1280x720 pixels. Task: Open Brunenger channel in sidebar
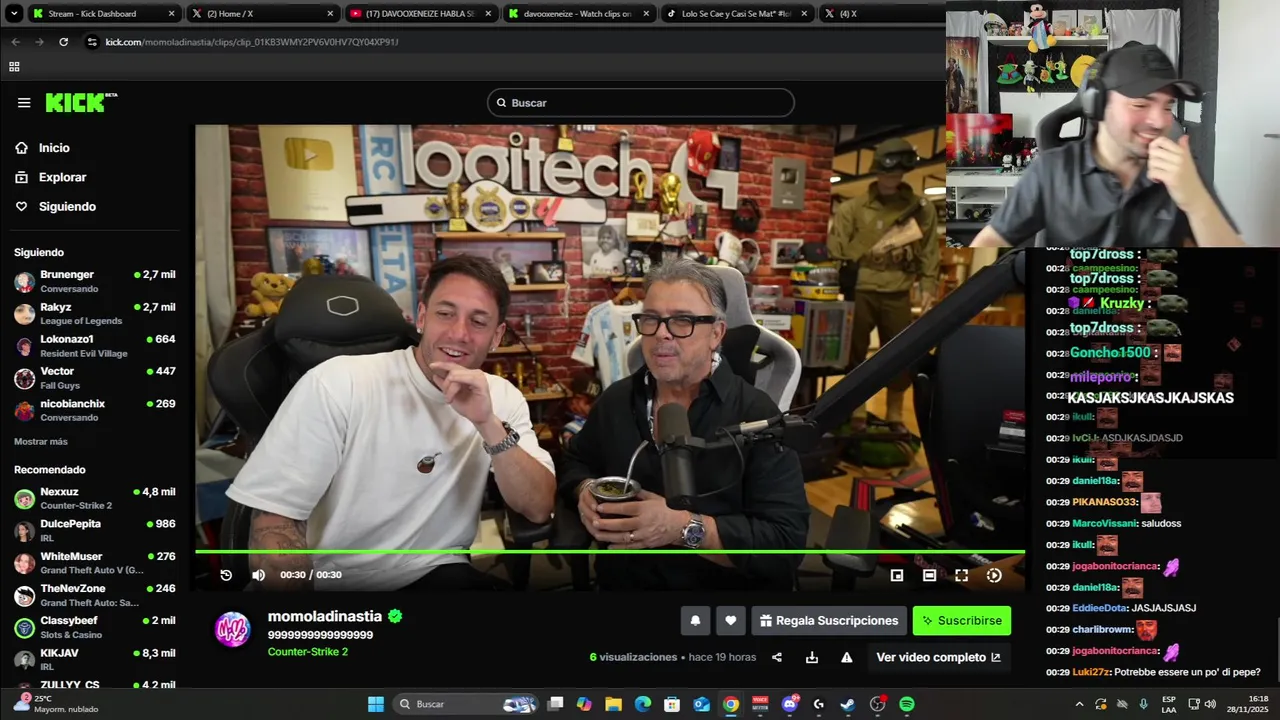click(x=95, y=281)
